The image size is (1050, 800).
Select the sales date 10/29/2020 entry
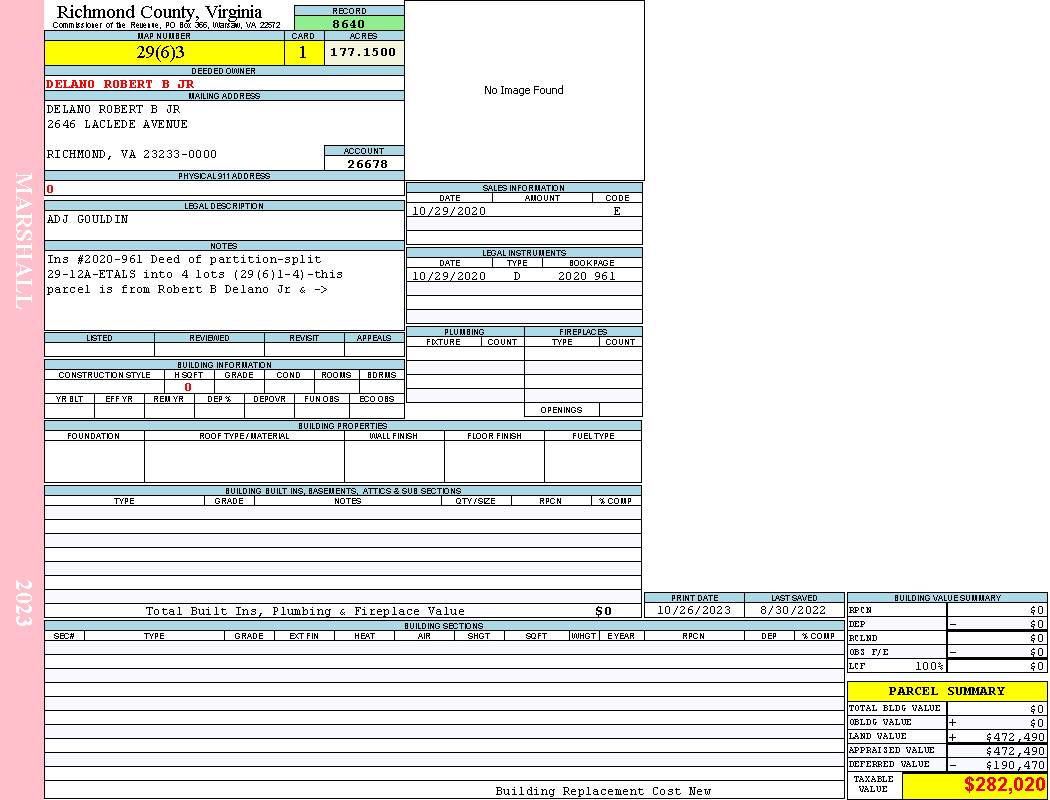(x=449, y=211)
